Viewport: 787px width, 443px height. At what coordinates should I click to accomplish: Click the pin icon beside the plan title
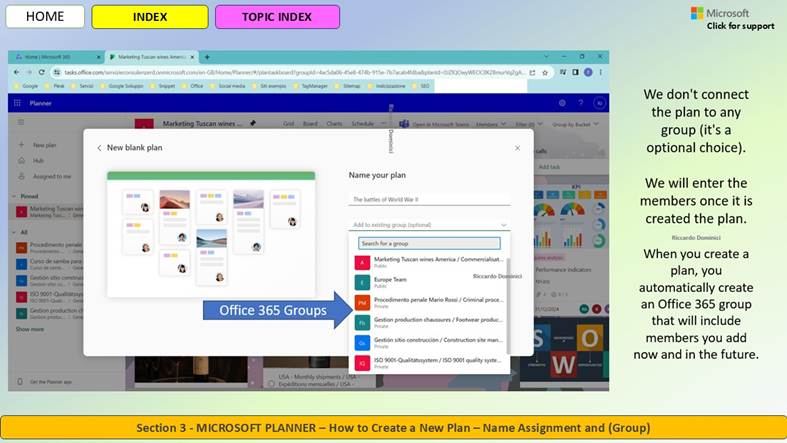click(253, 123)
